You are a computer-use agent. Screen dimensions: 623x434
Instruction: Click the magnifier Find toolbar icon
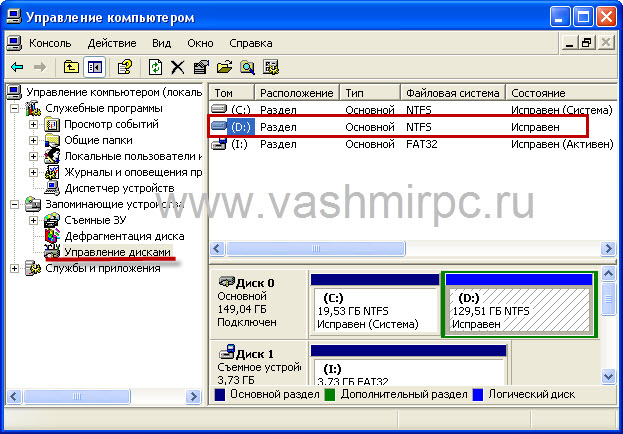[246, 67]
